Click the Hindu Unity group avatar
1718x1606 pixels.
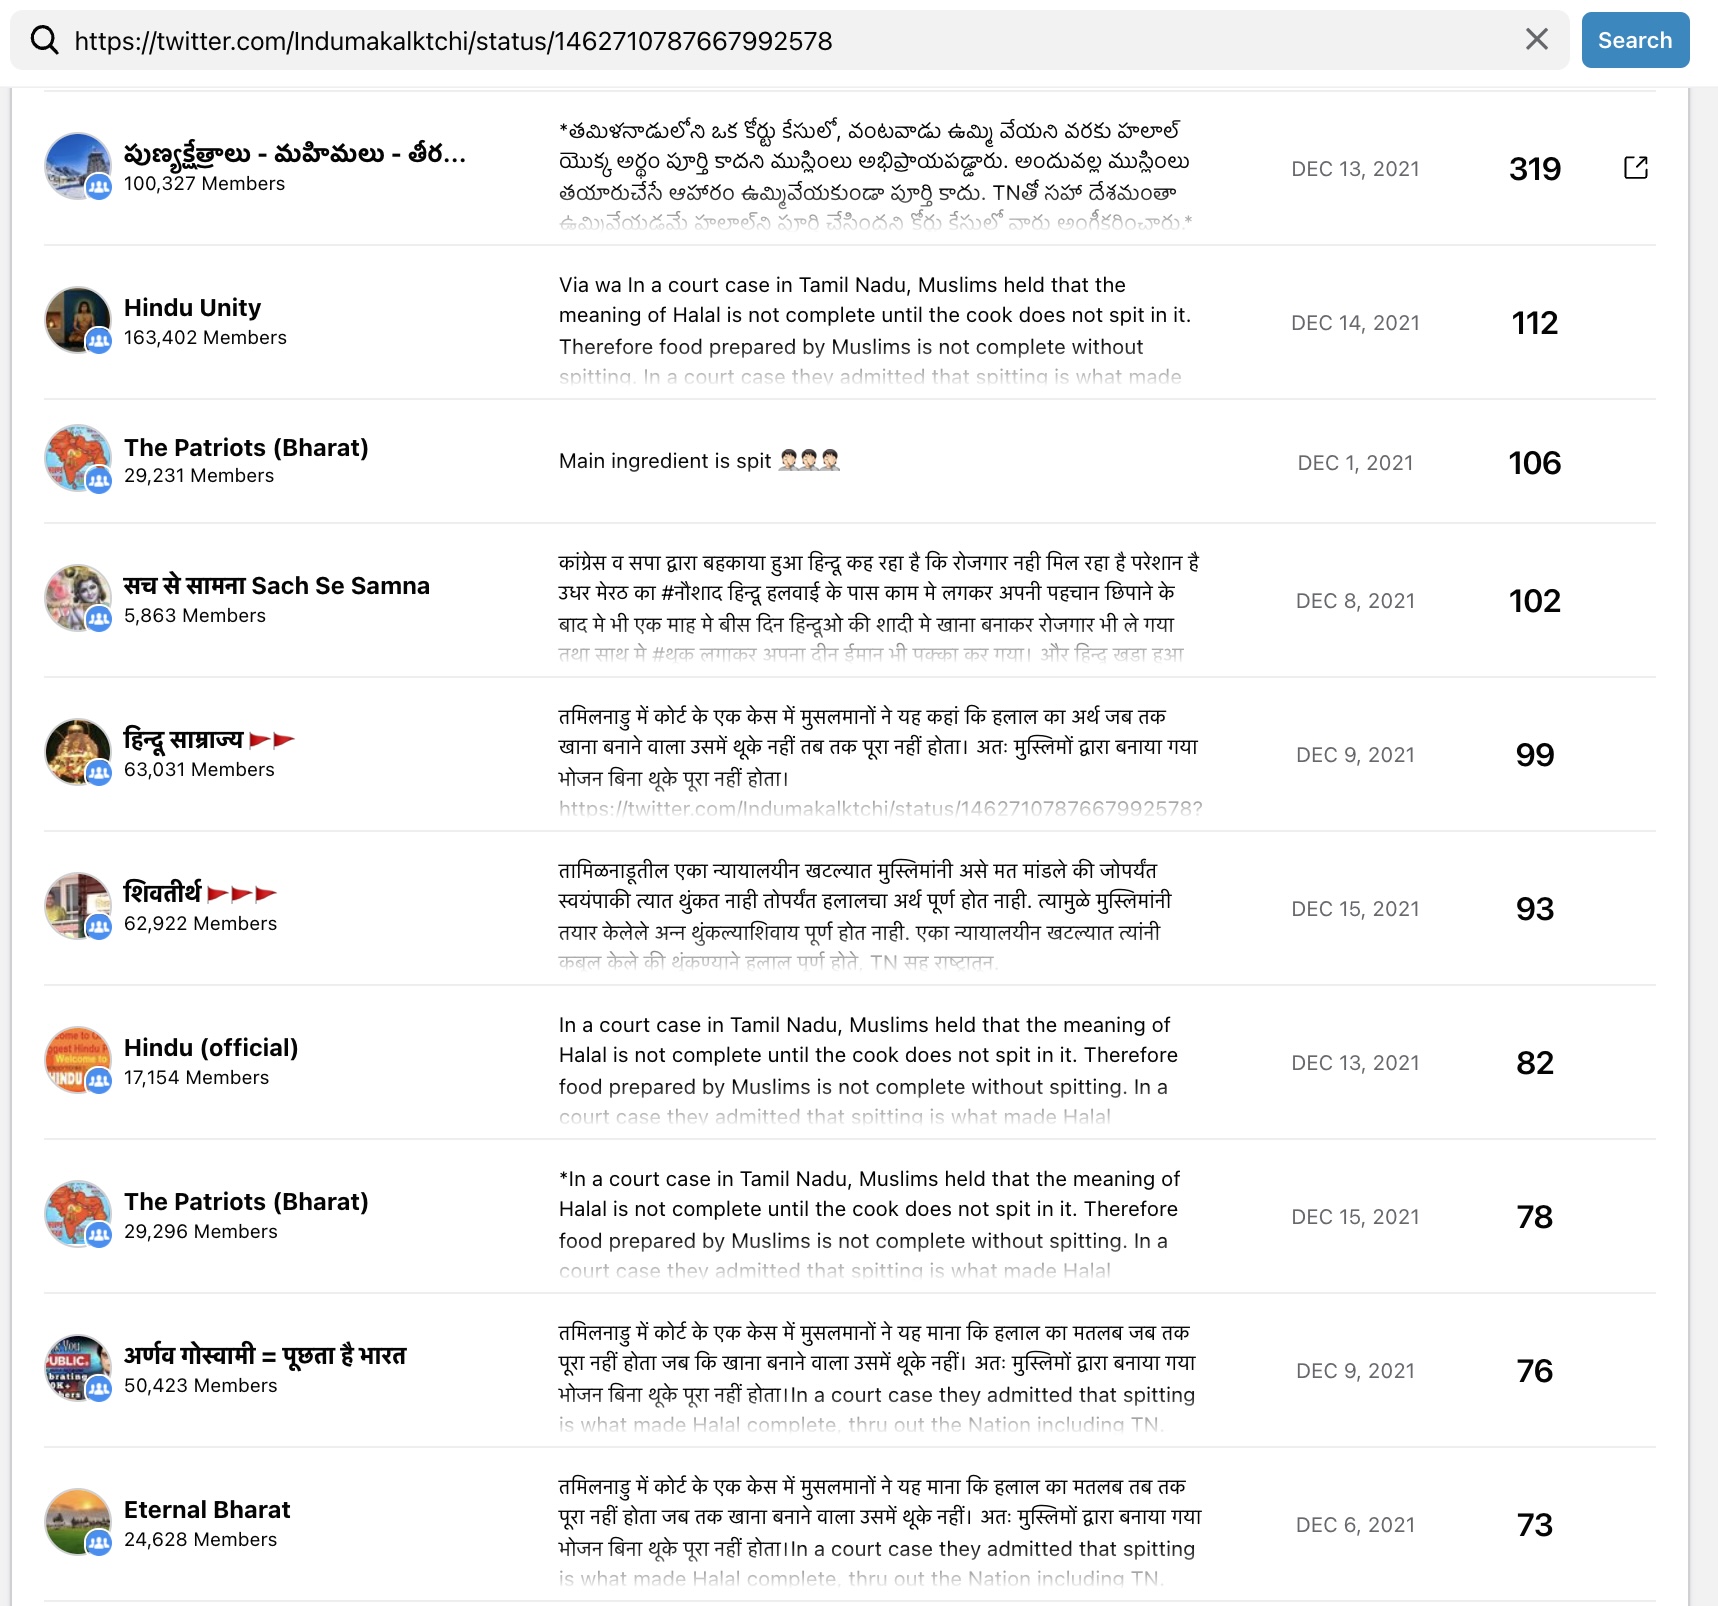coord(78,321)
